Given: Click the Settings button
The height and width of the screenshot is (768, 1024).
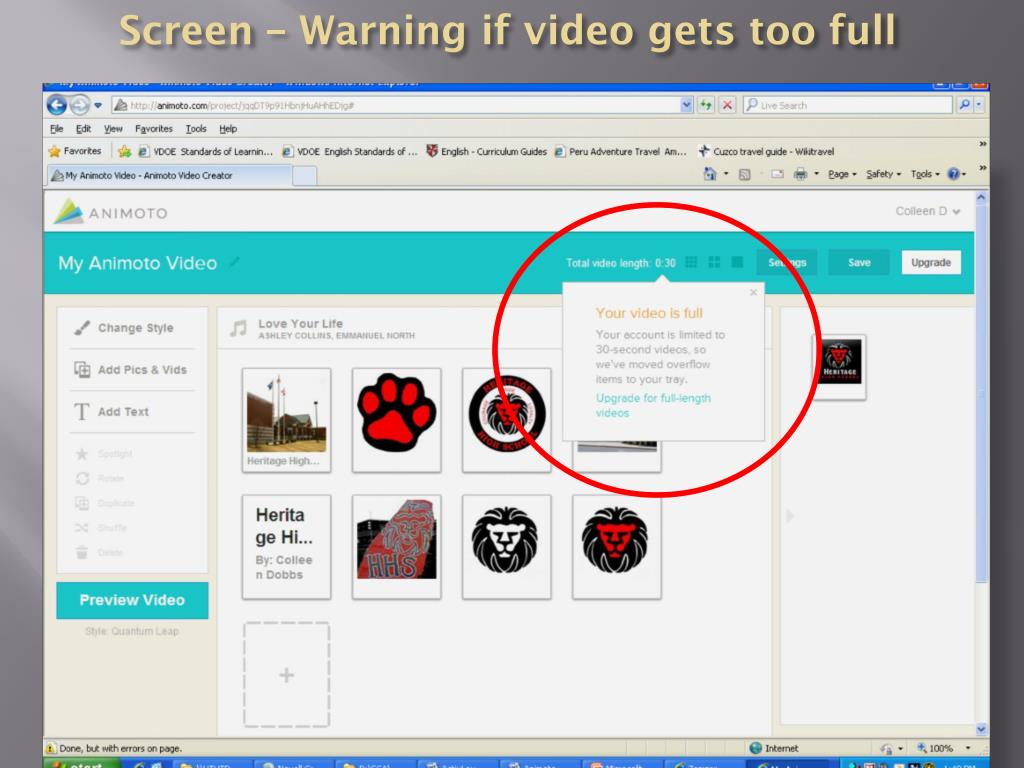Looking at the screenshot, I should coord(787,263).
